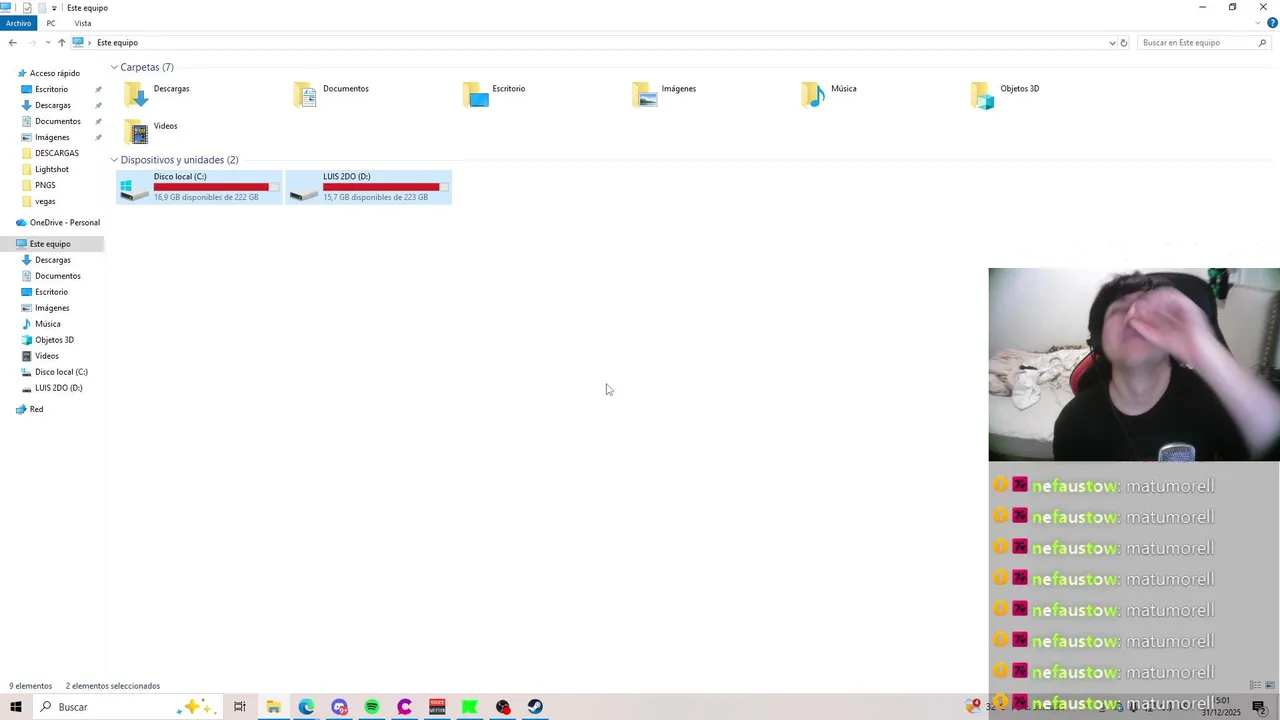Click the Properties quick access toolbar icon

(27, 8)
